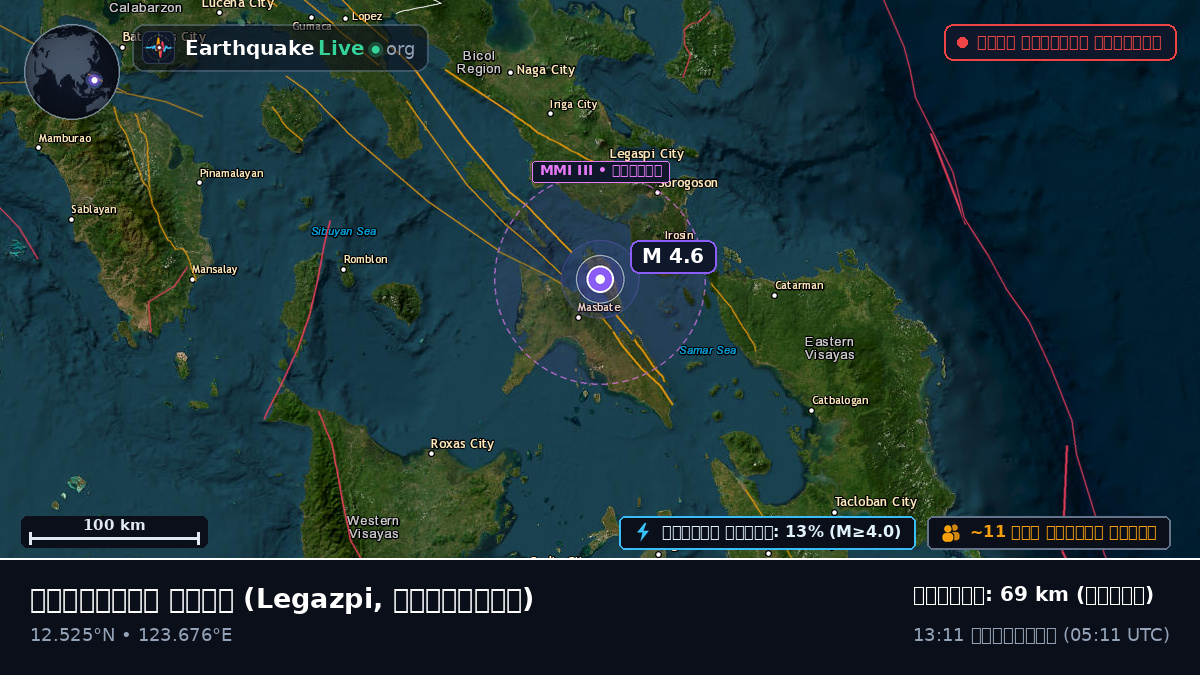The image size is (1200, 675).
Task: Click the green dot in the Live logo
Action: coord(375,49)
